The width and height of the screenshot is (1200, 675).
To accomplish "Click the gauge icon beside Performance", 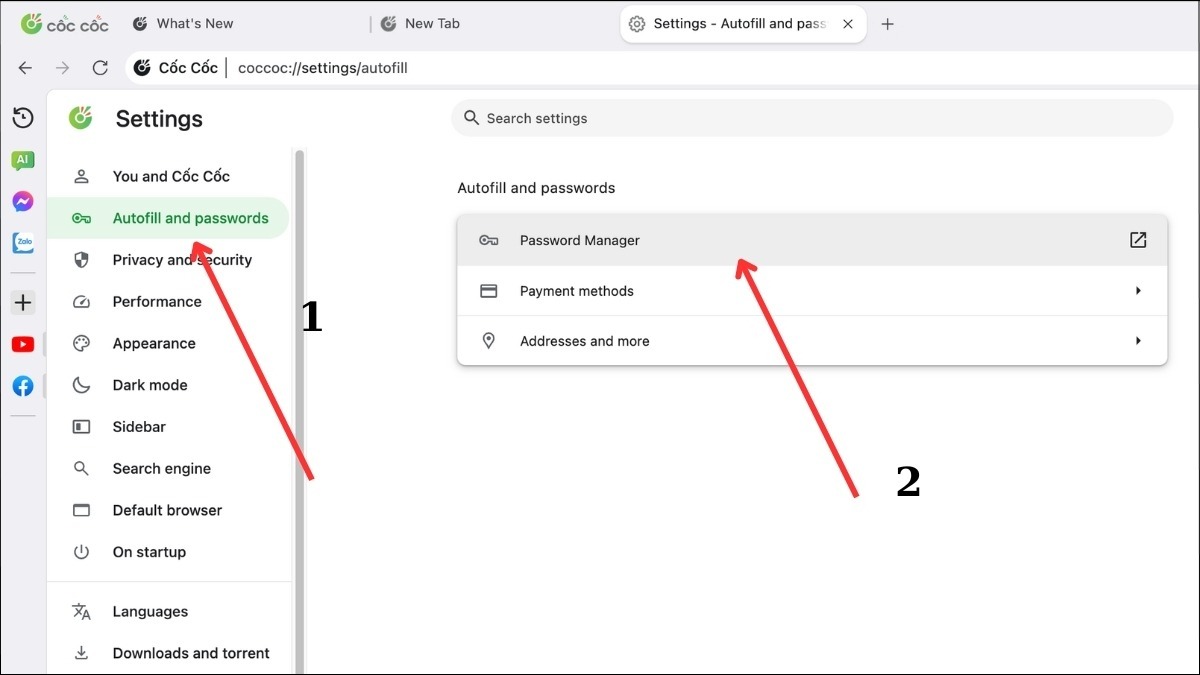I will tap(82, 302).
